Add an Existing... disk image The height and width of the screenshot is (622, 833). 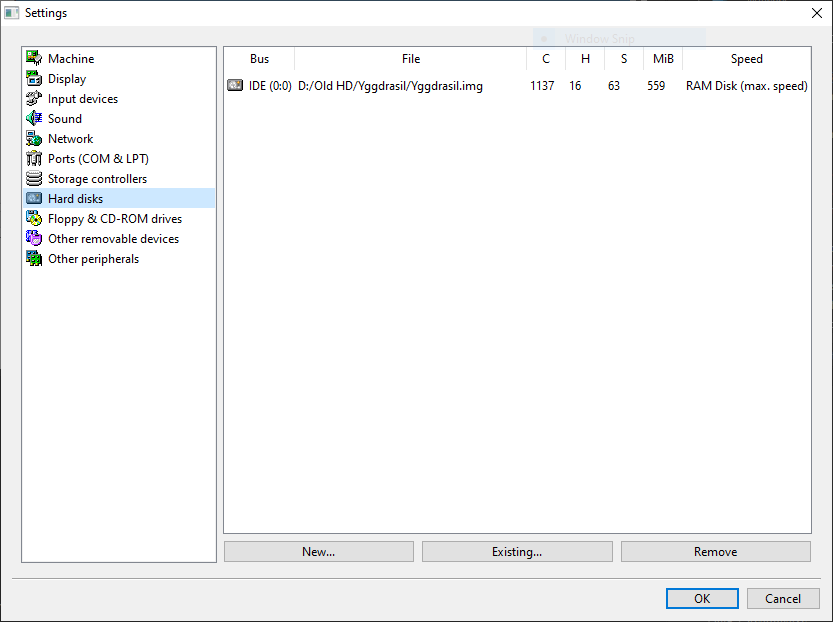point(517,552)
